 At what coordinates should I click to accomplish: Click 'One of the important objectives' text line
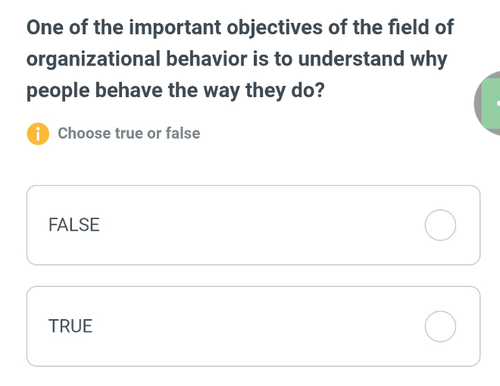[x=174, y=28]
